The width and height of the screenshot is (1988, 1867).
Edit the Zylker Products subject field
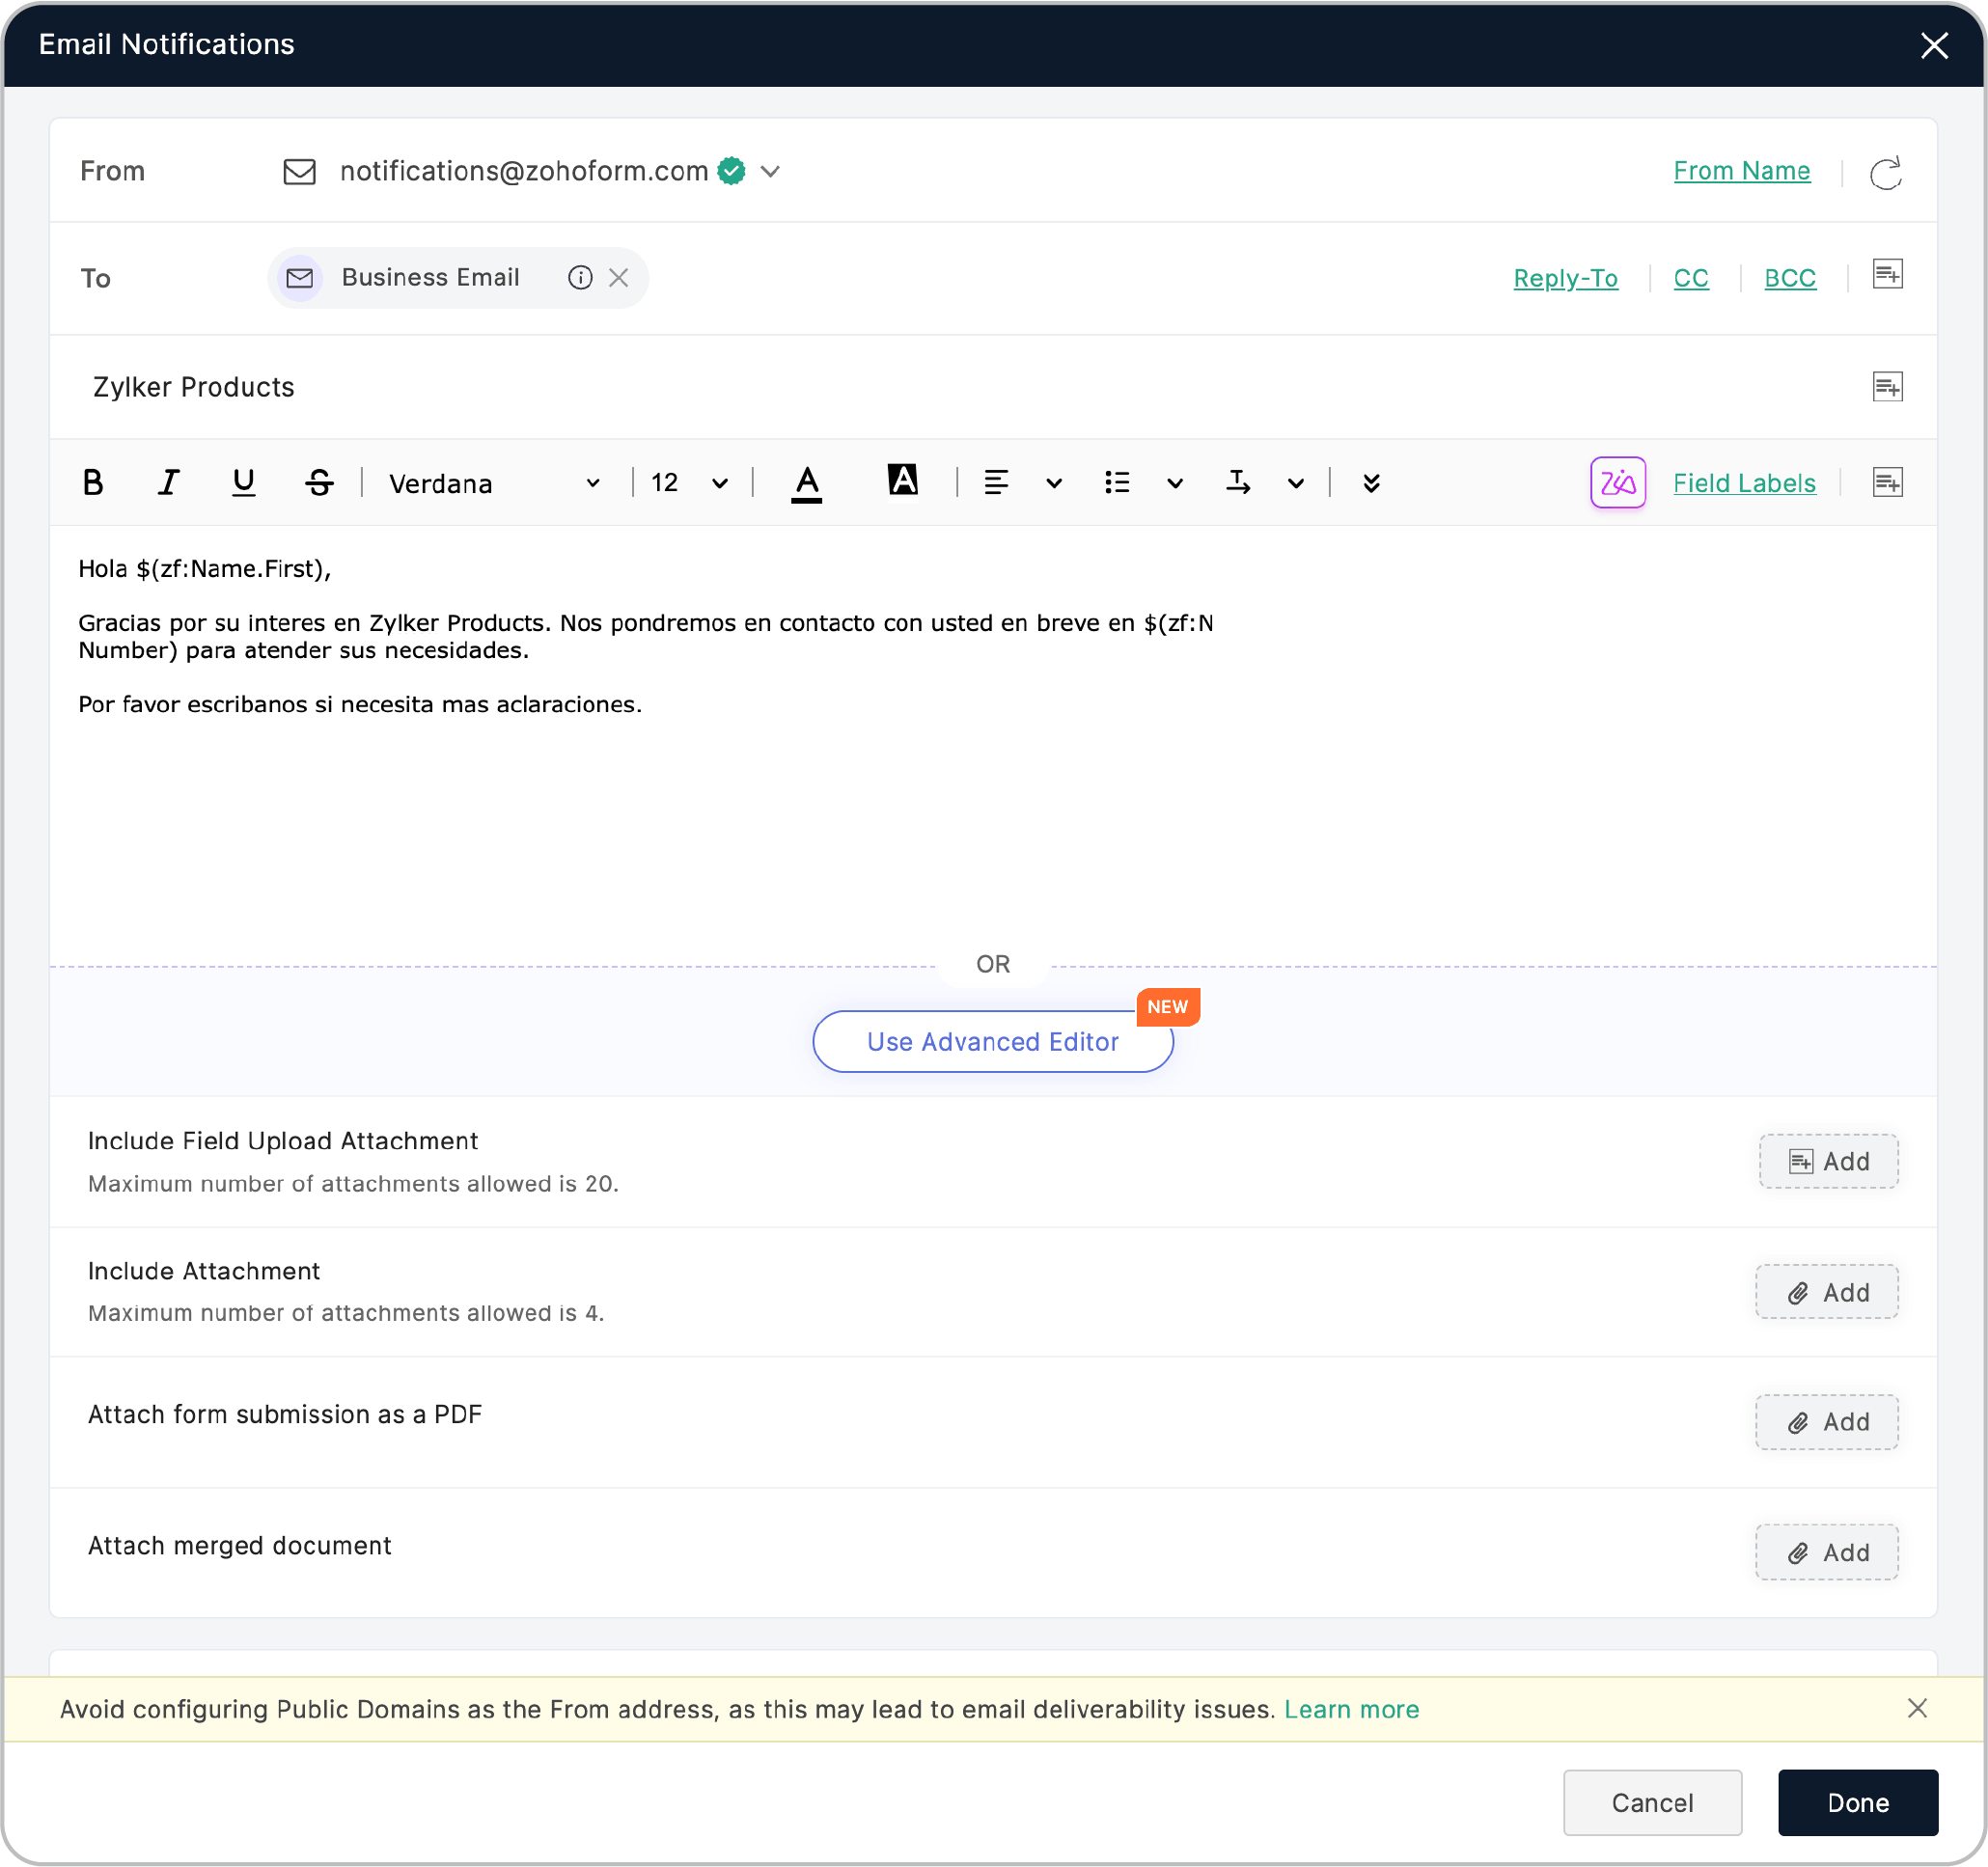click(x=194, y=387)
